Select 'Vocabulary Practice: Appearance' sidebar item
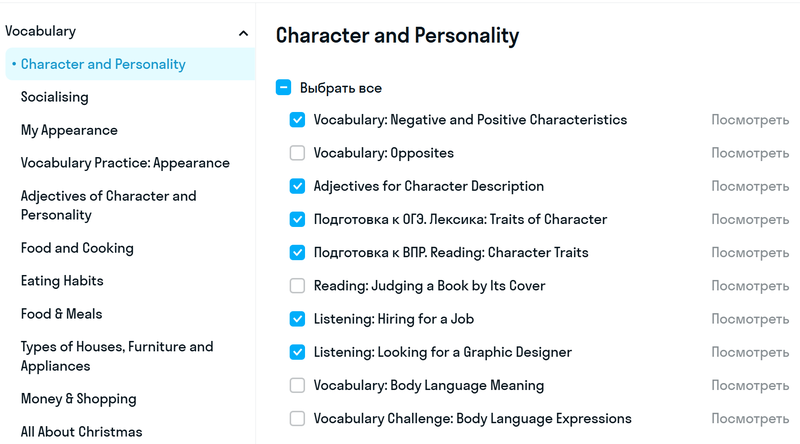This screenshot has height=444, width=800. [125, 163]
